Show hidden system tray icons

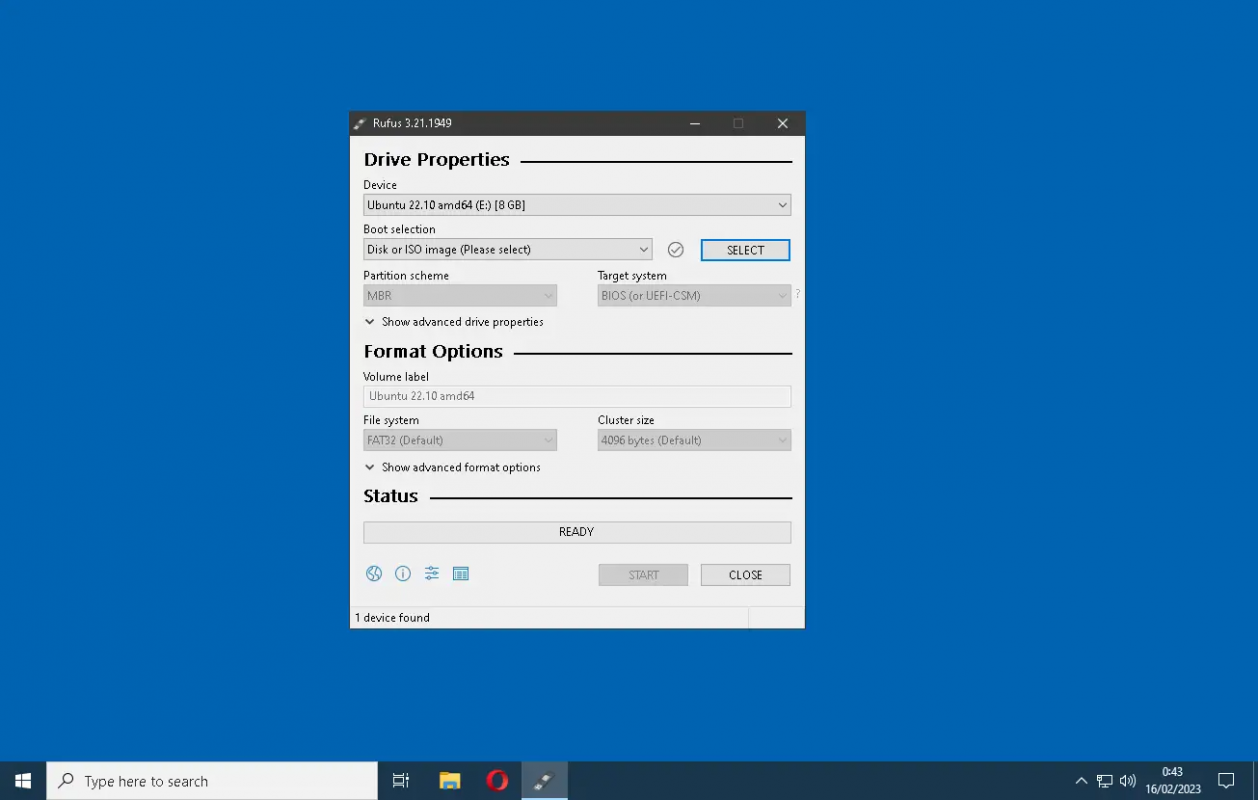point(1081,781)
